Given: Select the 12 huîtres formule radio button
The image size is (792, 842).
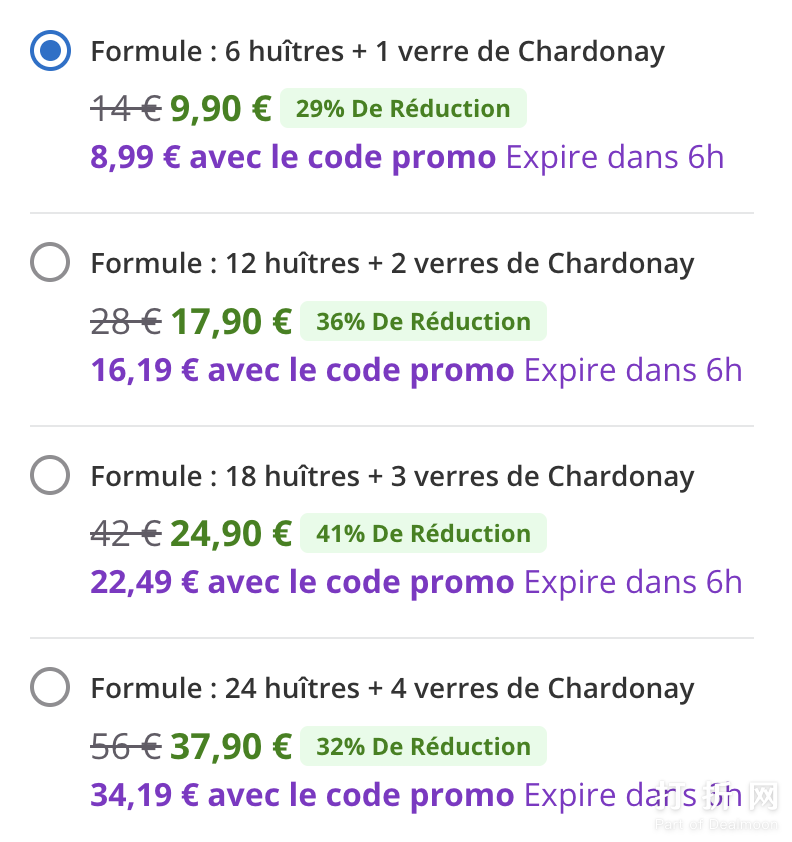Looking at the screenshot, I should click(x=51, y=263).
